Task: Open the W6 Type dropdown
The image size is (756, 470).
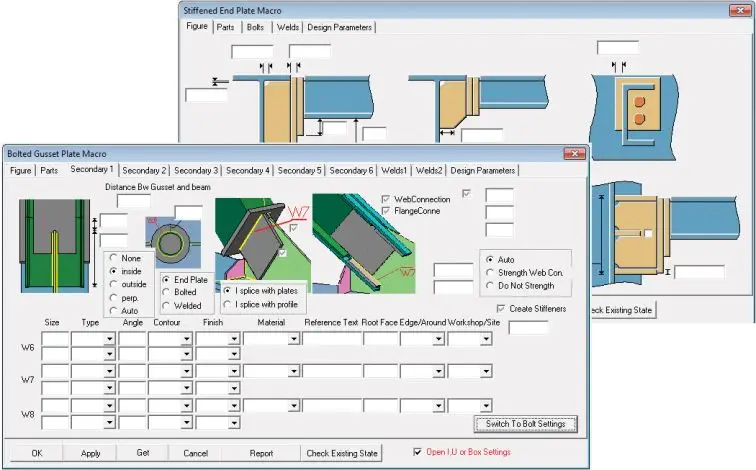Action: point(108,340)
